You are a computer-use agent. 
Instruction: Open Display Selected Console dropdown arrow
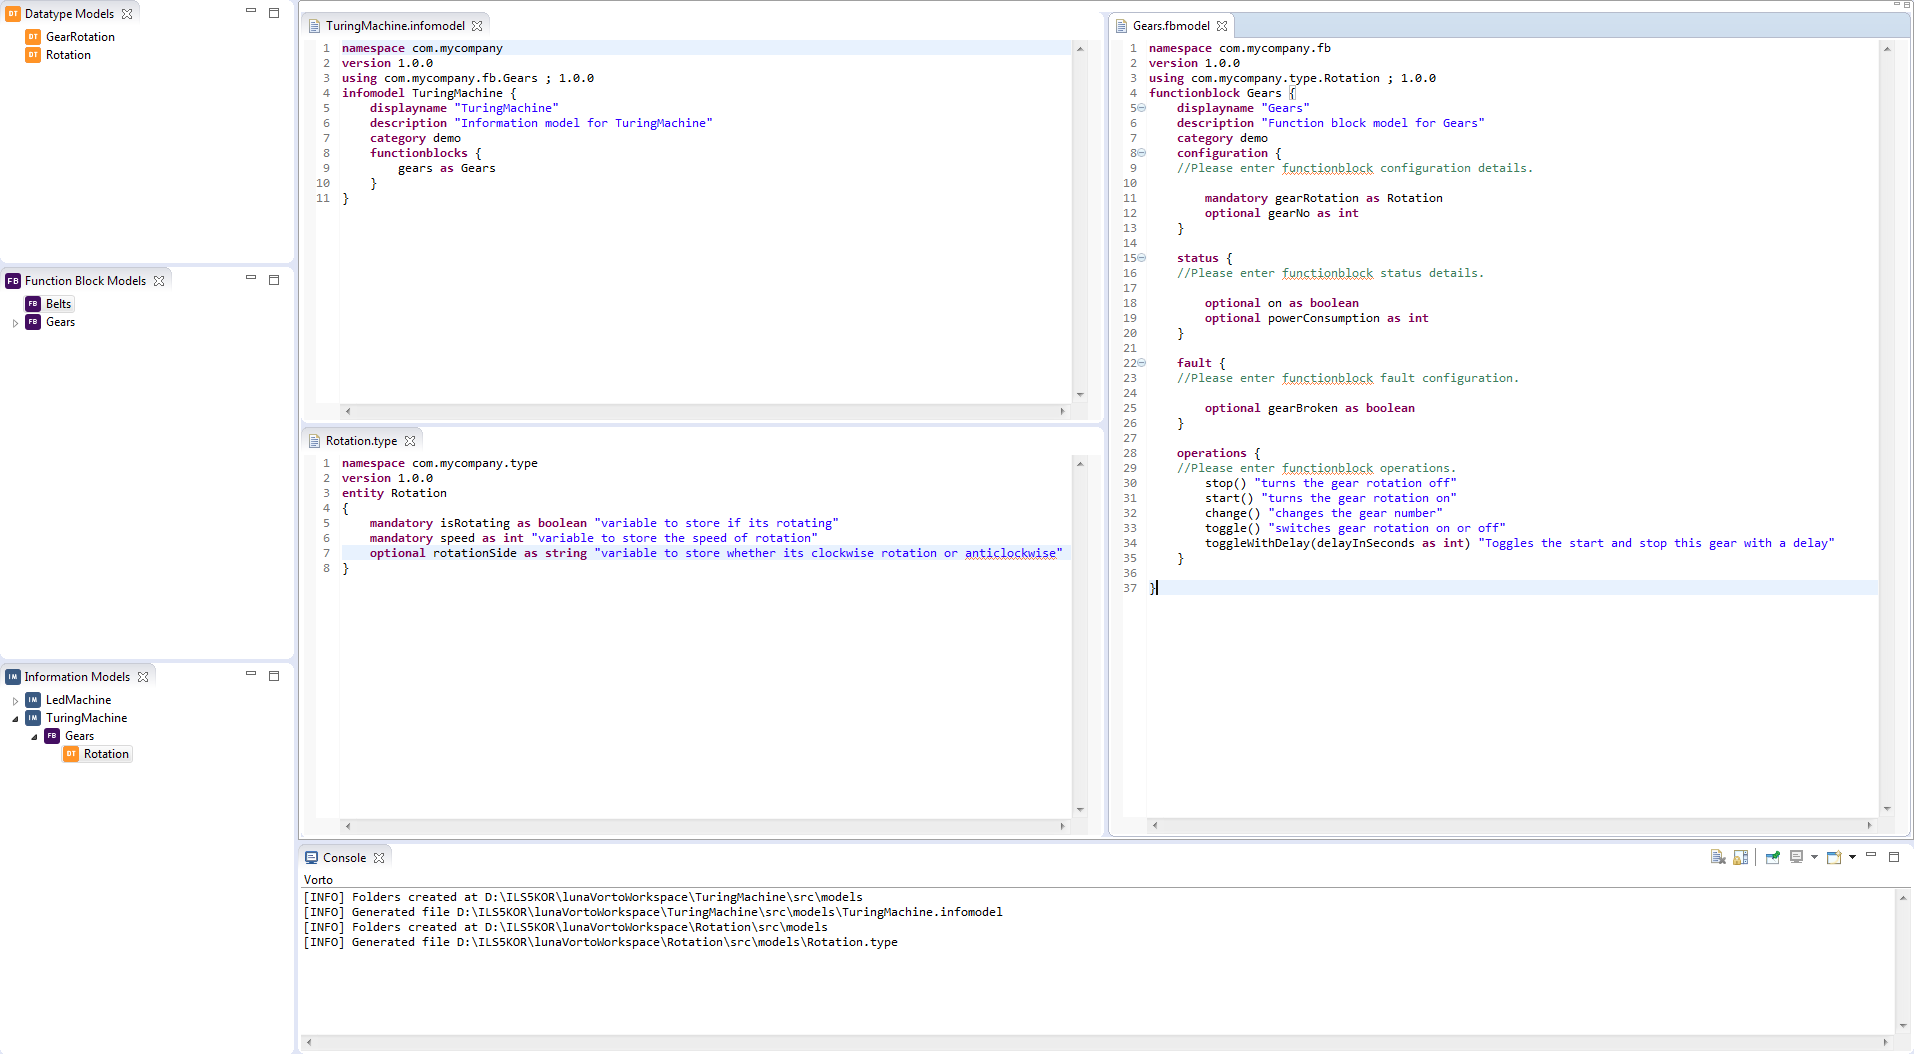1814,857
